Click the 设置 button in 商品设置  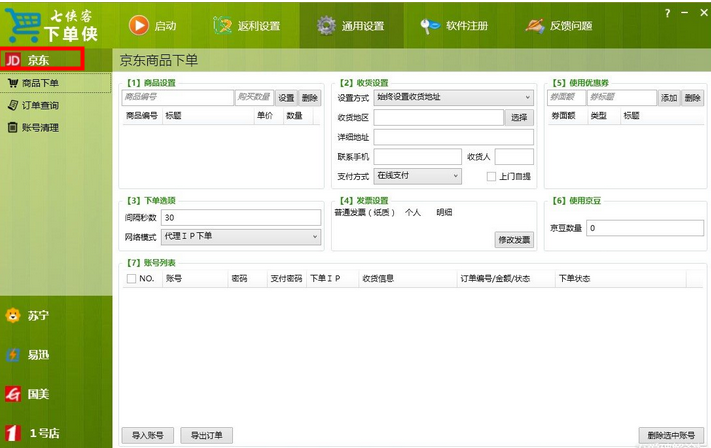(x=286, y=97)
